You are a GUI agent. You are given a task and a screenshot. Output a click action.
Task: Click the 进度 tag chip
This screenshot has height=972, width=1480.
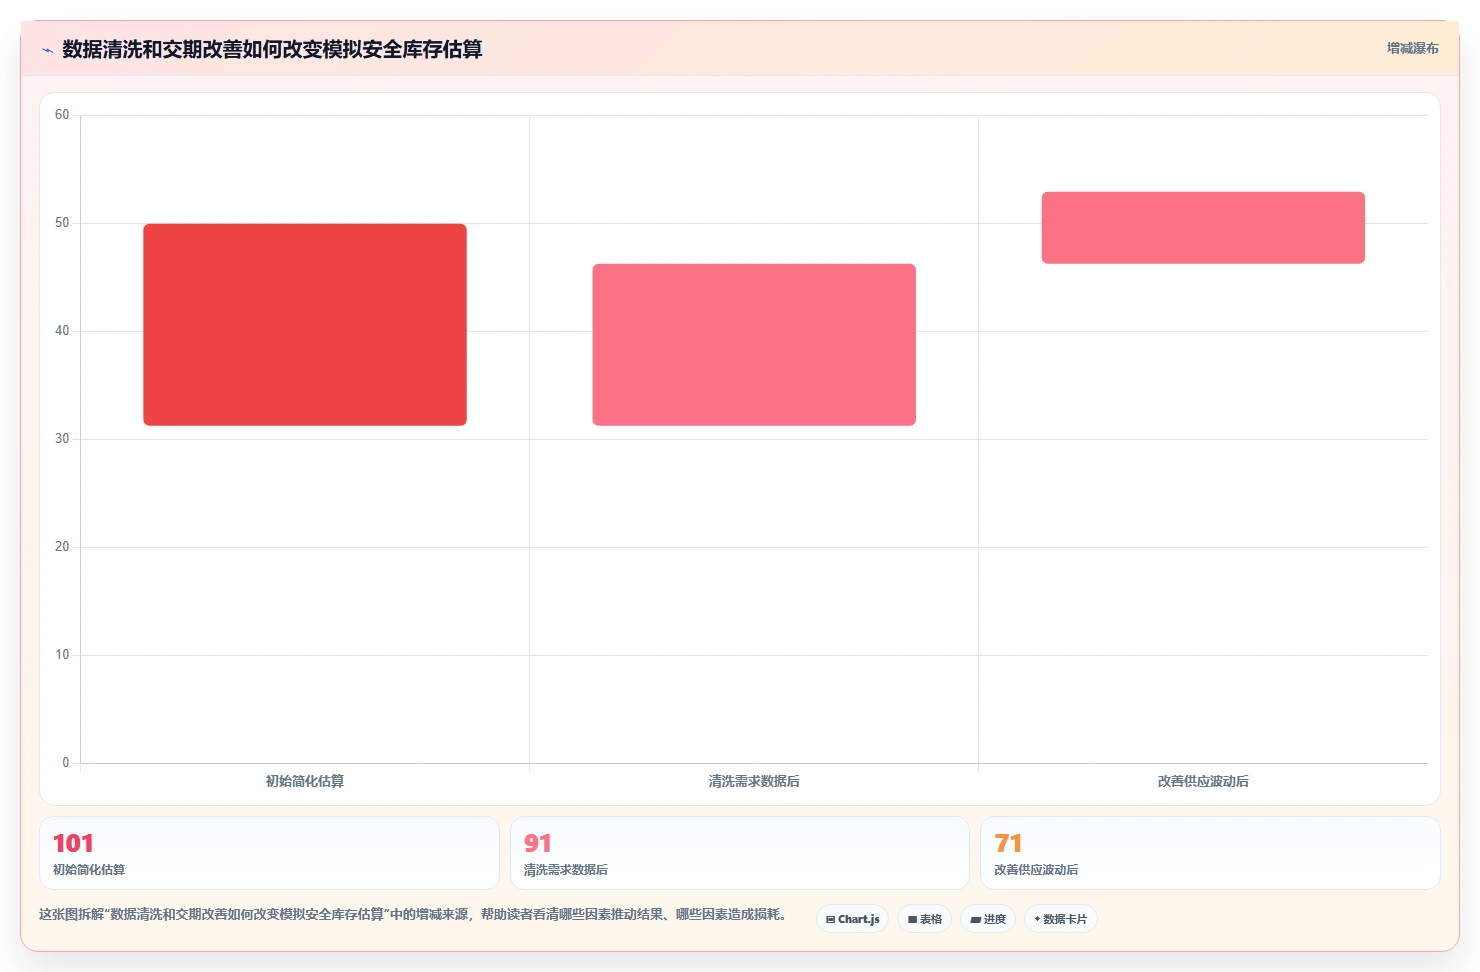[x=988, y=919]
